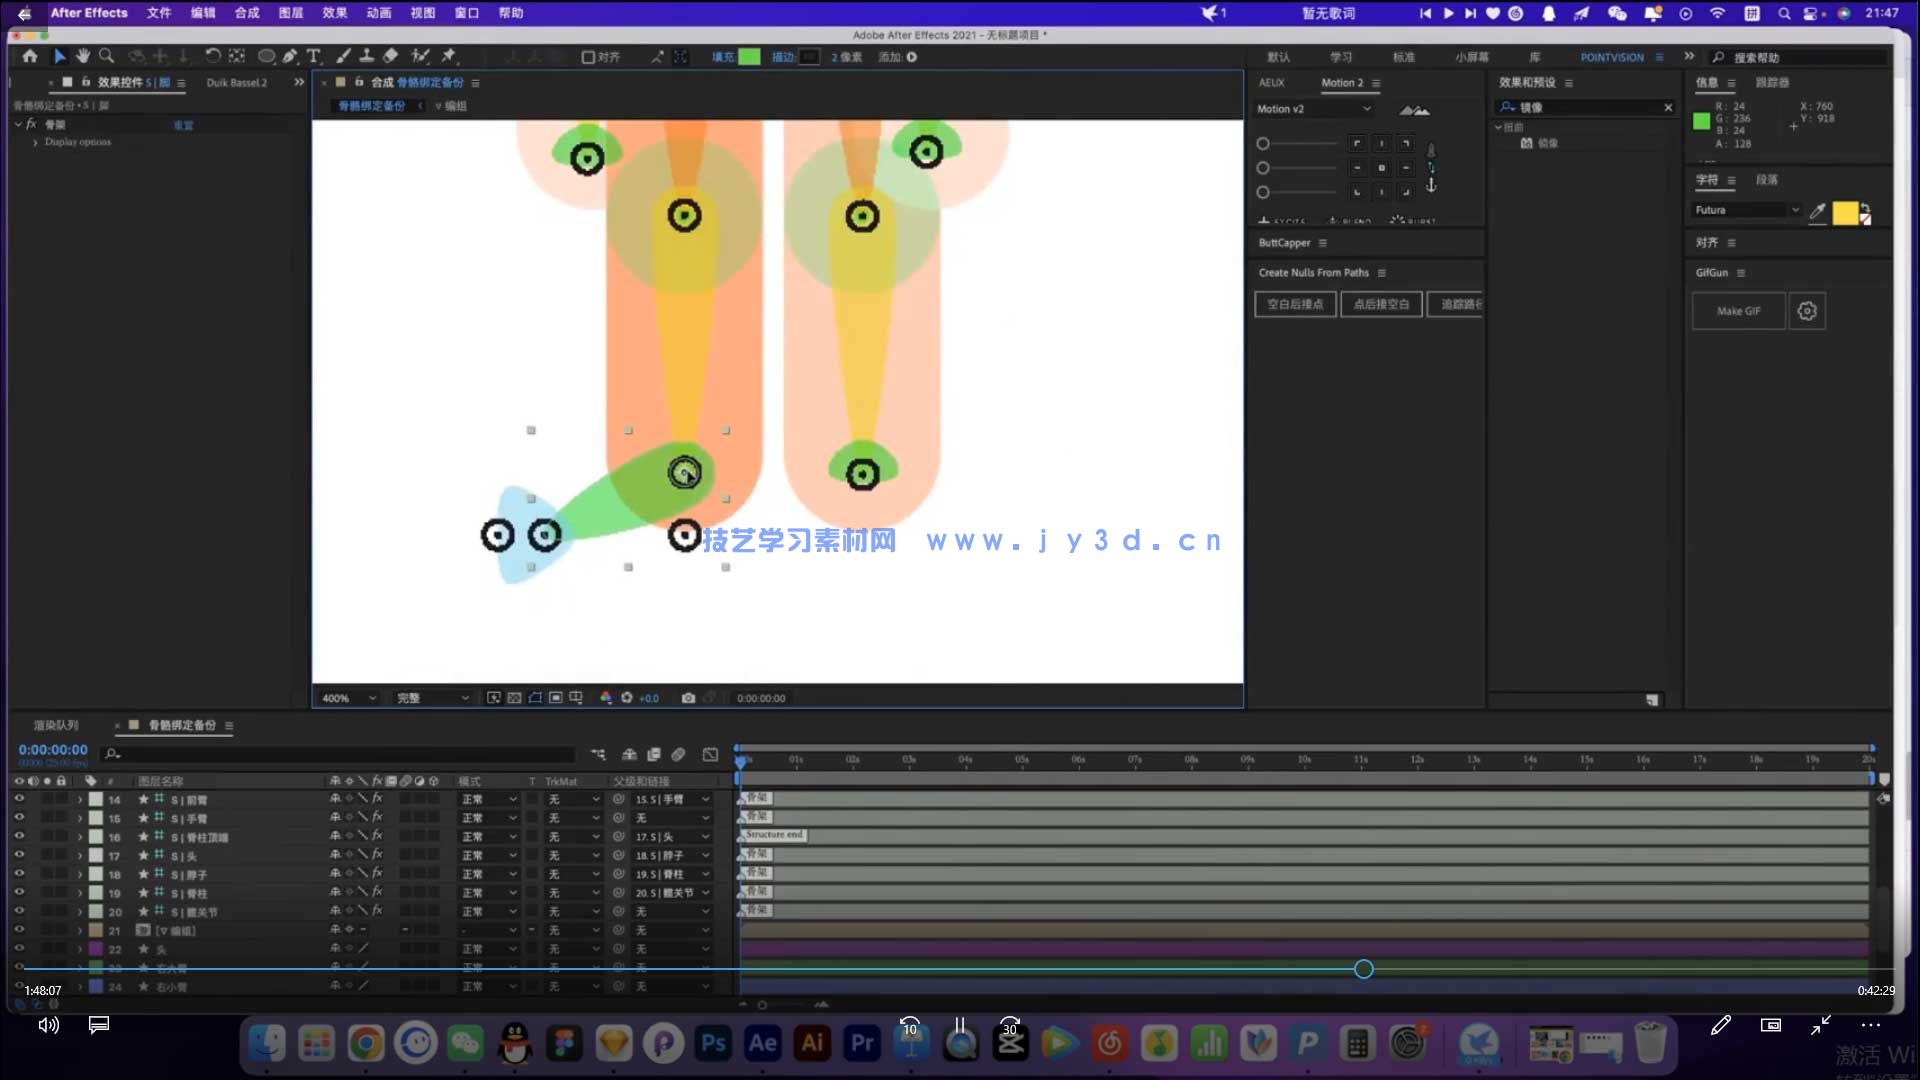Expand layer 17 properties arrow
The image size is (1920, 1080).
[x=80, y=856]
